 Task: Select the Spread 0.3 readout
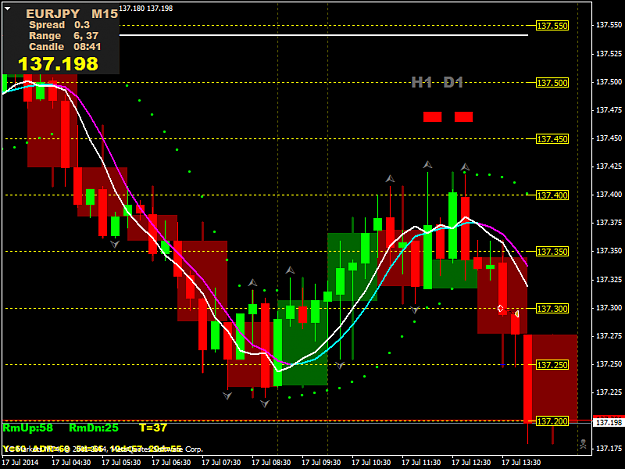point(59,25)
